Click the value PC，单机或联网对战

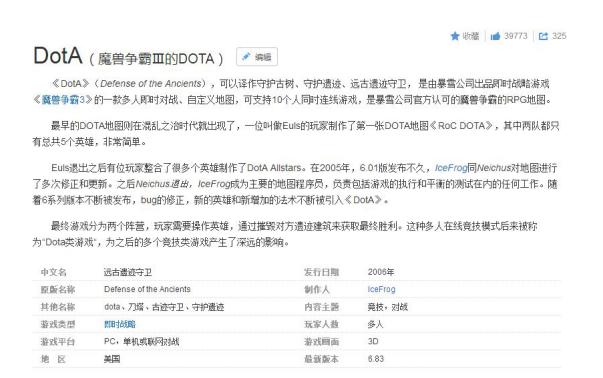pos(142,341)
